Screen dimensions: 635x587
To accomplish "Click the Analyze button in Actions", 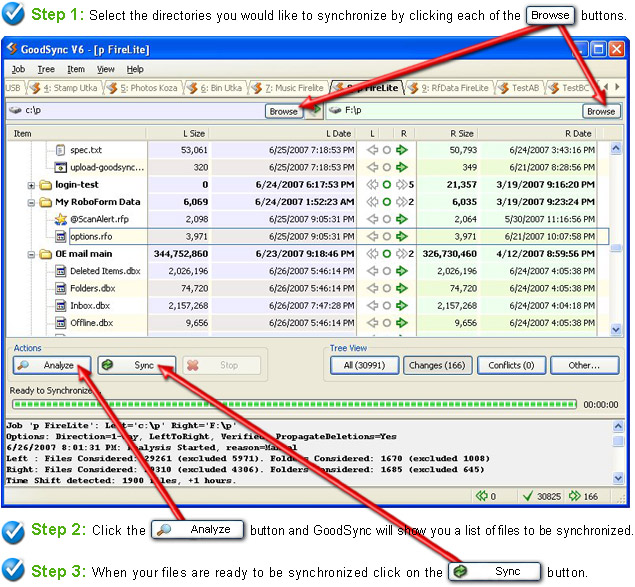I will click(x=51, y=366).
